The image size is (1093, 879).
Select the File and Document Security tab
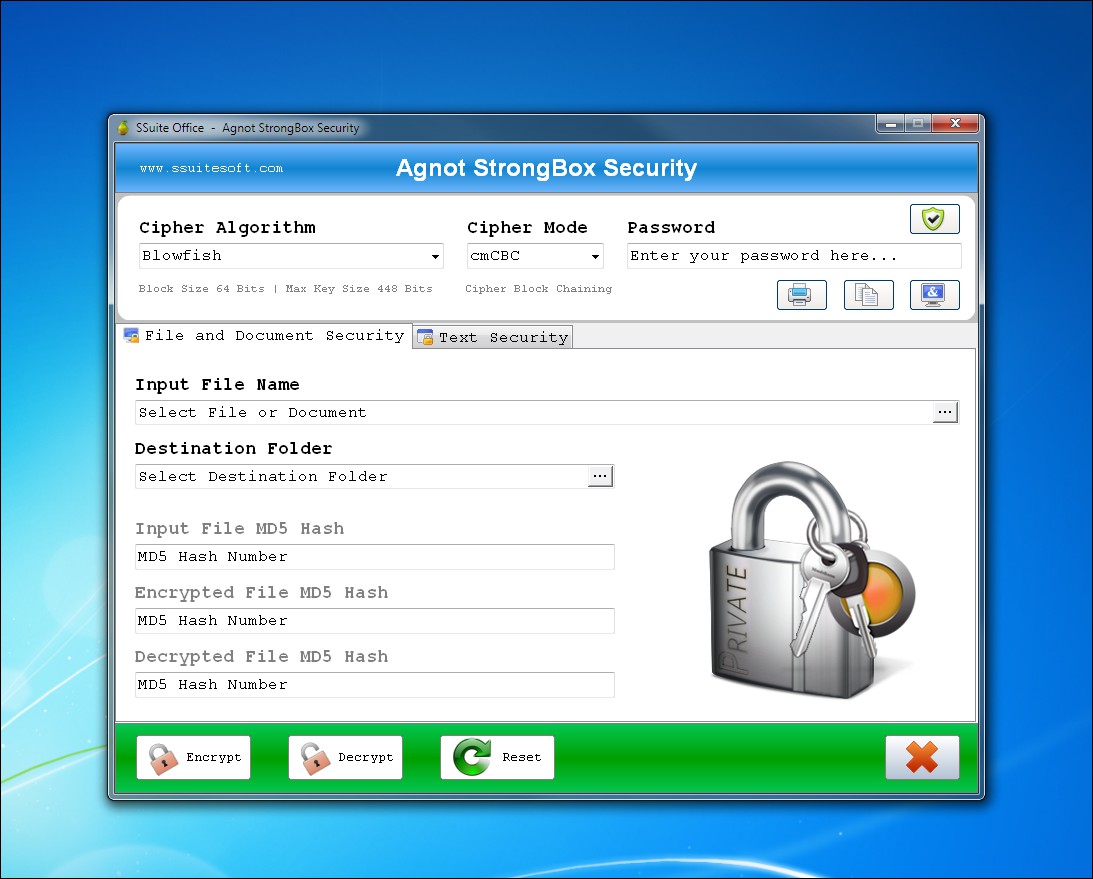coord(264,335)
